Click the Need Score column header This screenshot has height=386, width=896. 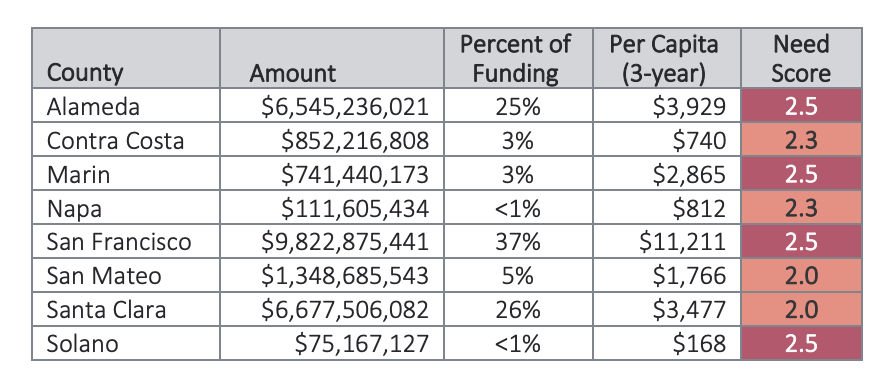[x=801, y=58]
